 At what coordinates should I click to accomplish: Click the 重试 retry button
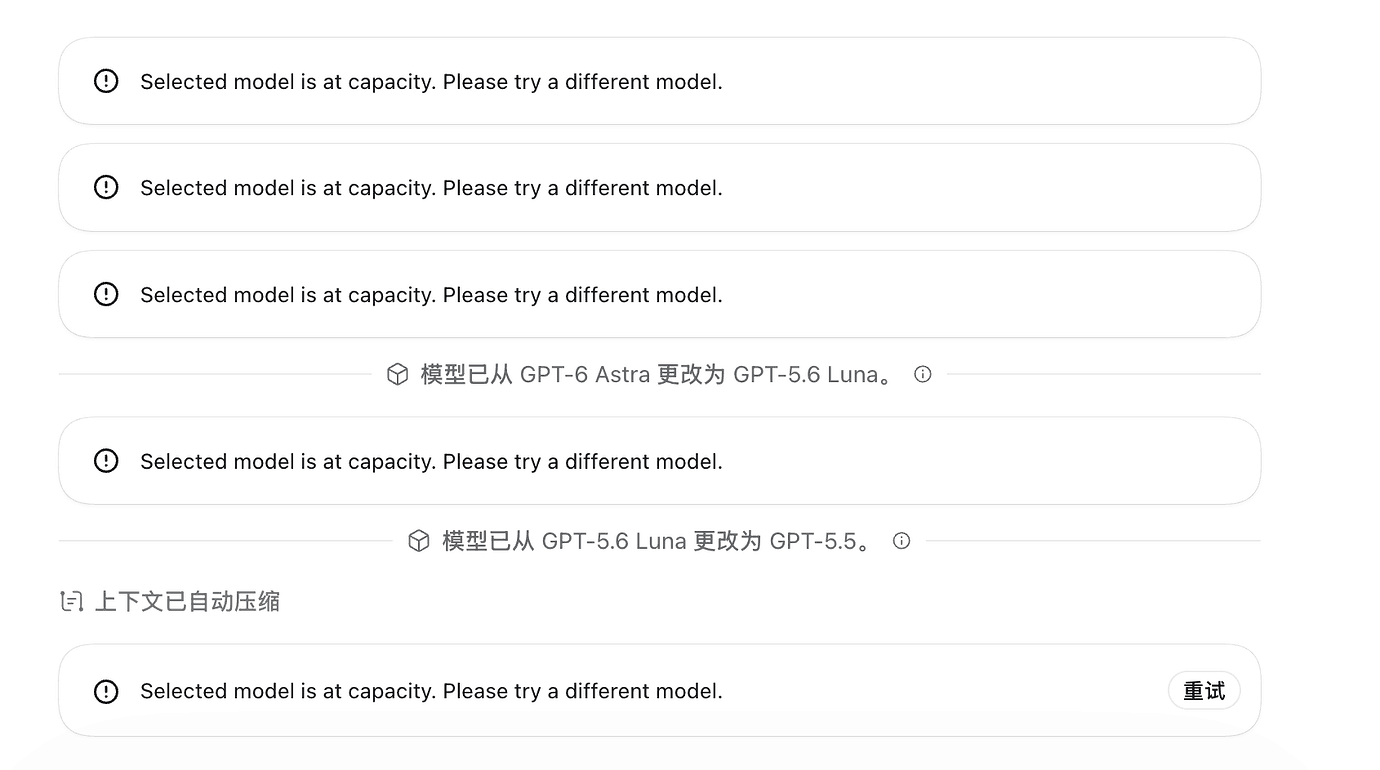[1204, 691]
